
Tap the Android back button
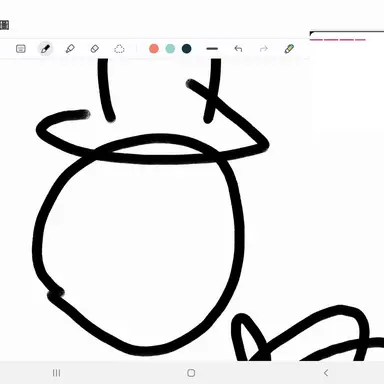[x=326, y=373]
